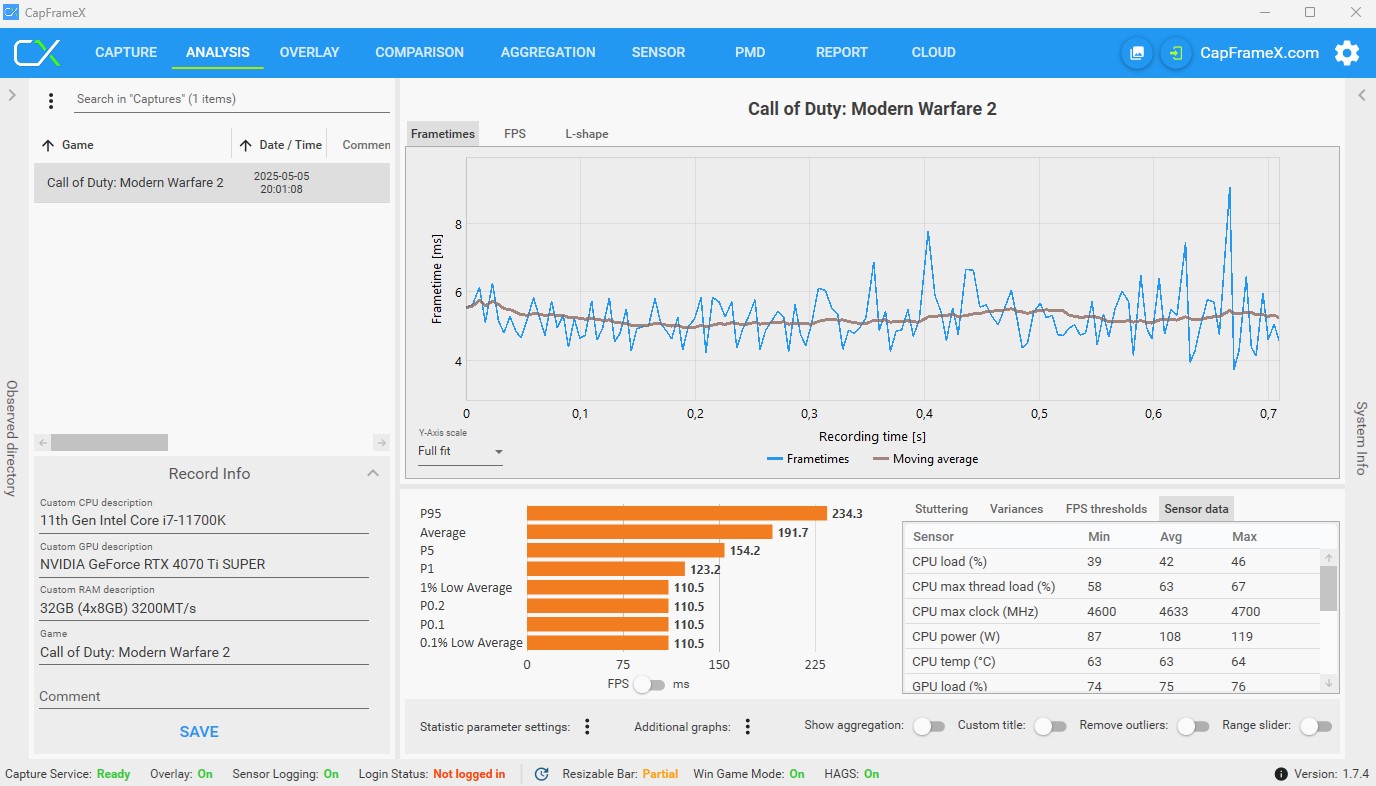Open the Variances tab
The image size is (1376, 786).
[1016, 509]
